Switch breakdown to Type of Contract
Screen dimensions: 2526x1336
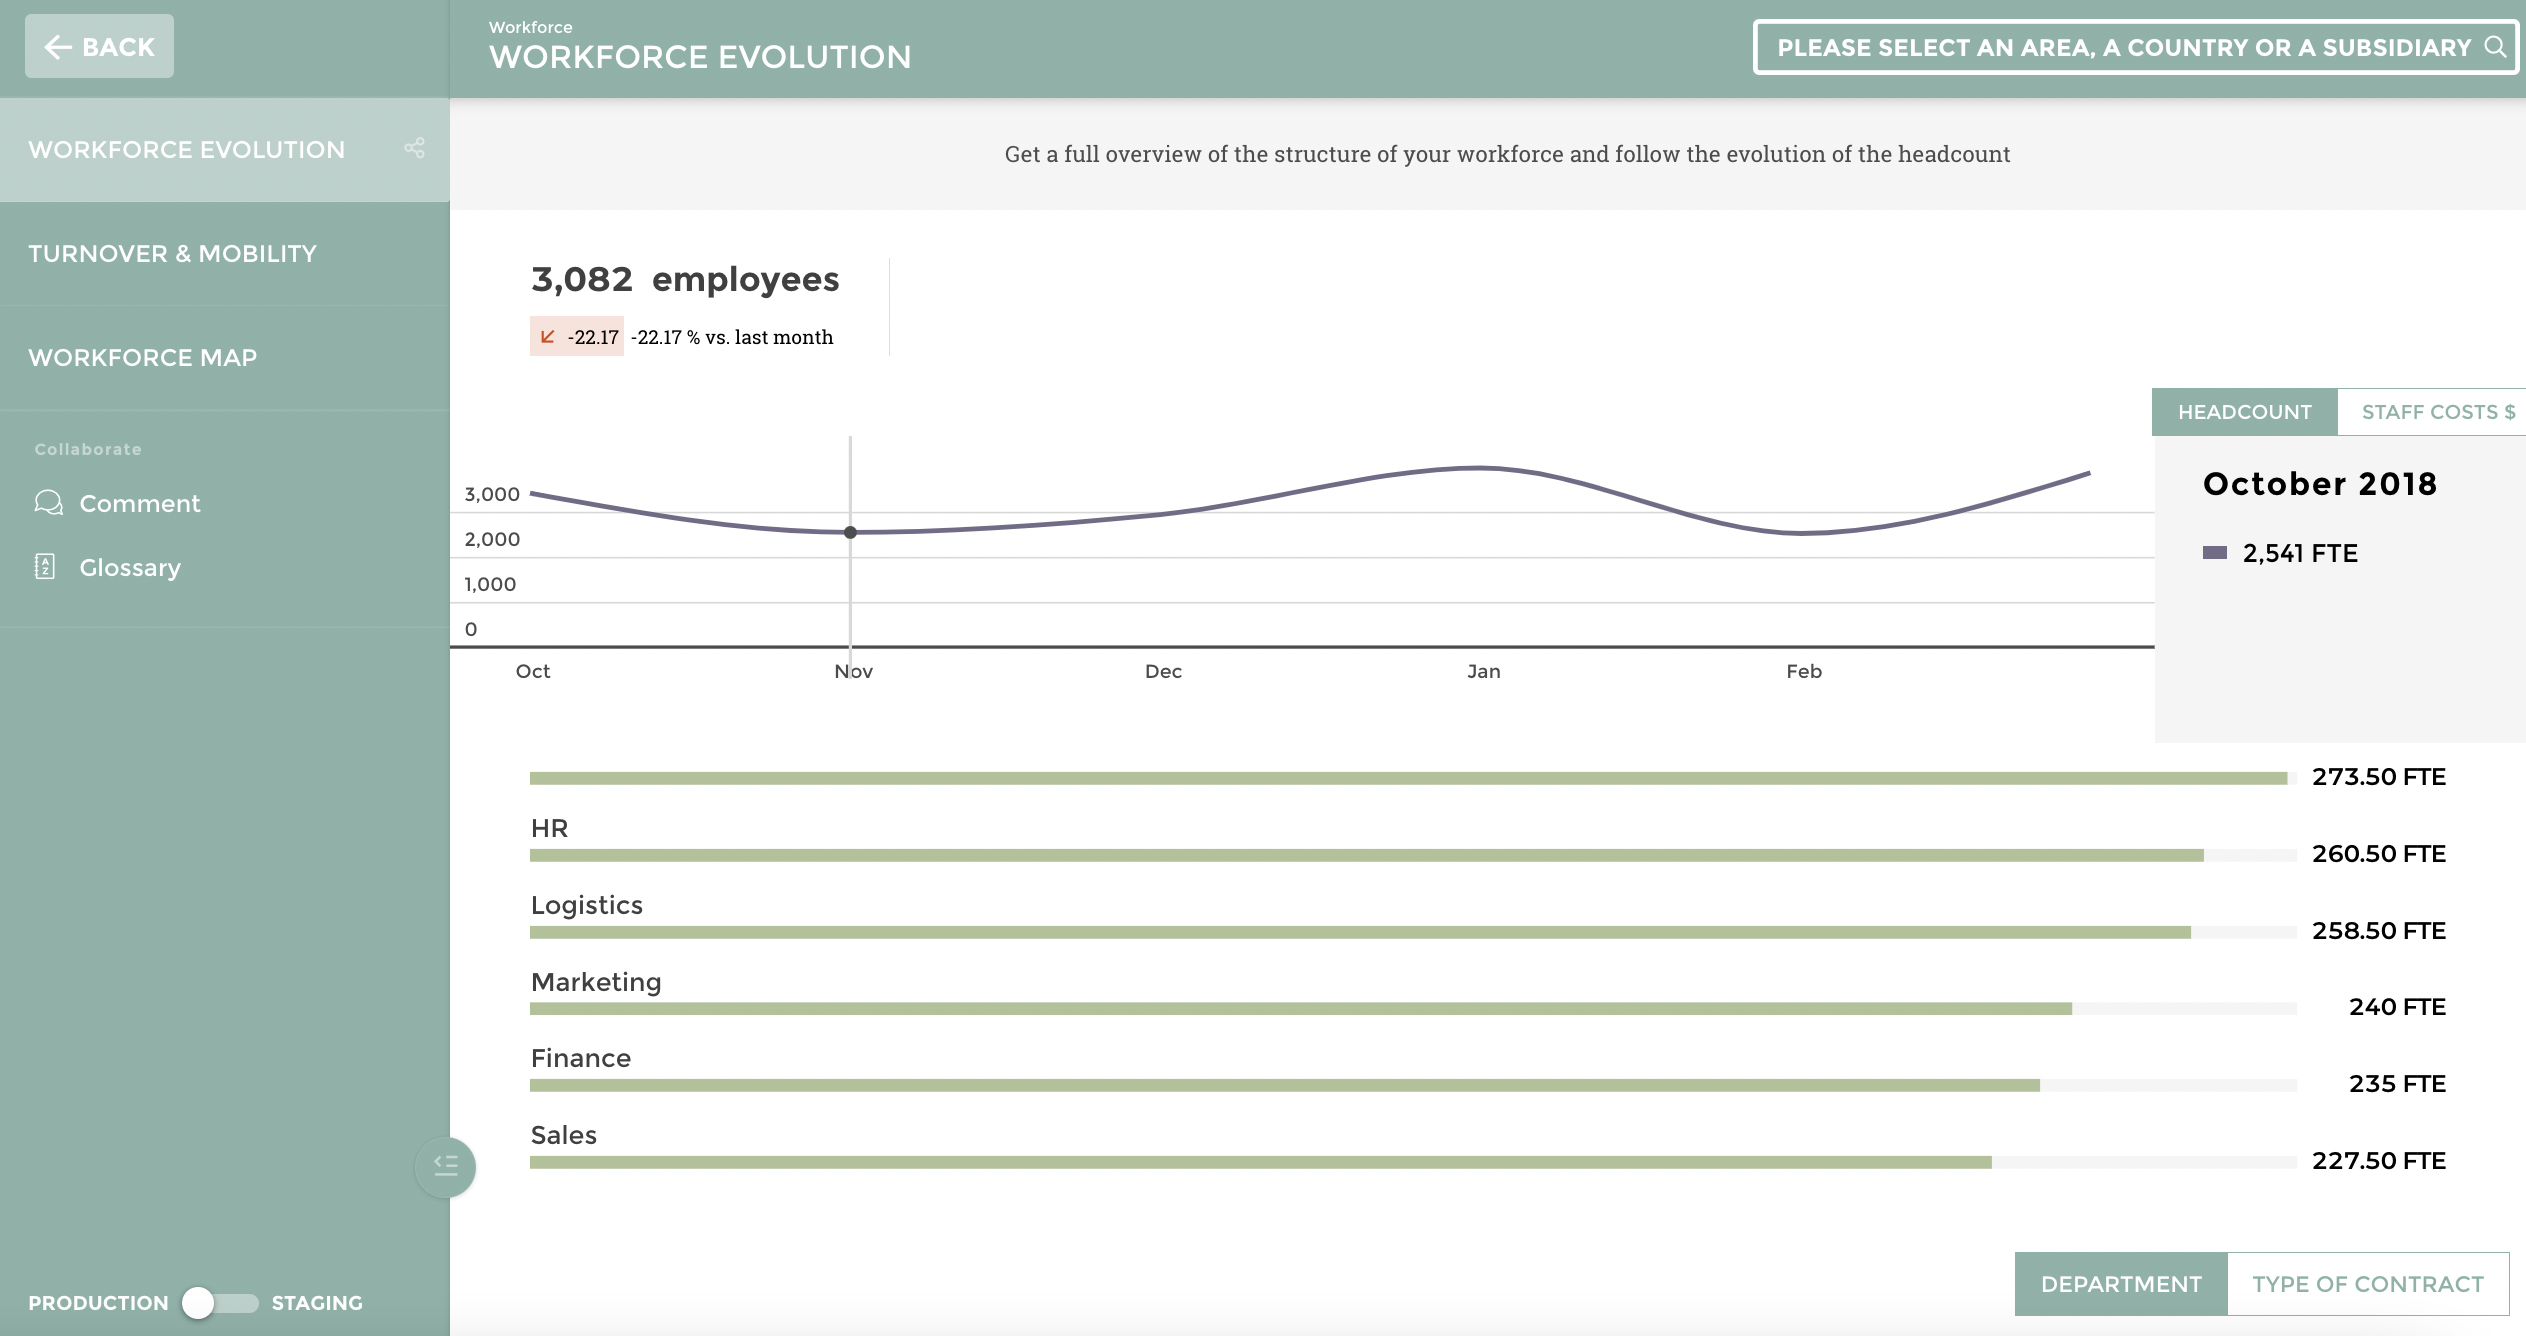point(2367,1284)
